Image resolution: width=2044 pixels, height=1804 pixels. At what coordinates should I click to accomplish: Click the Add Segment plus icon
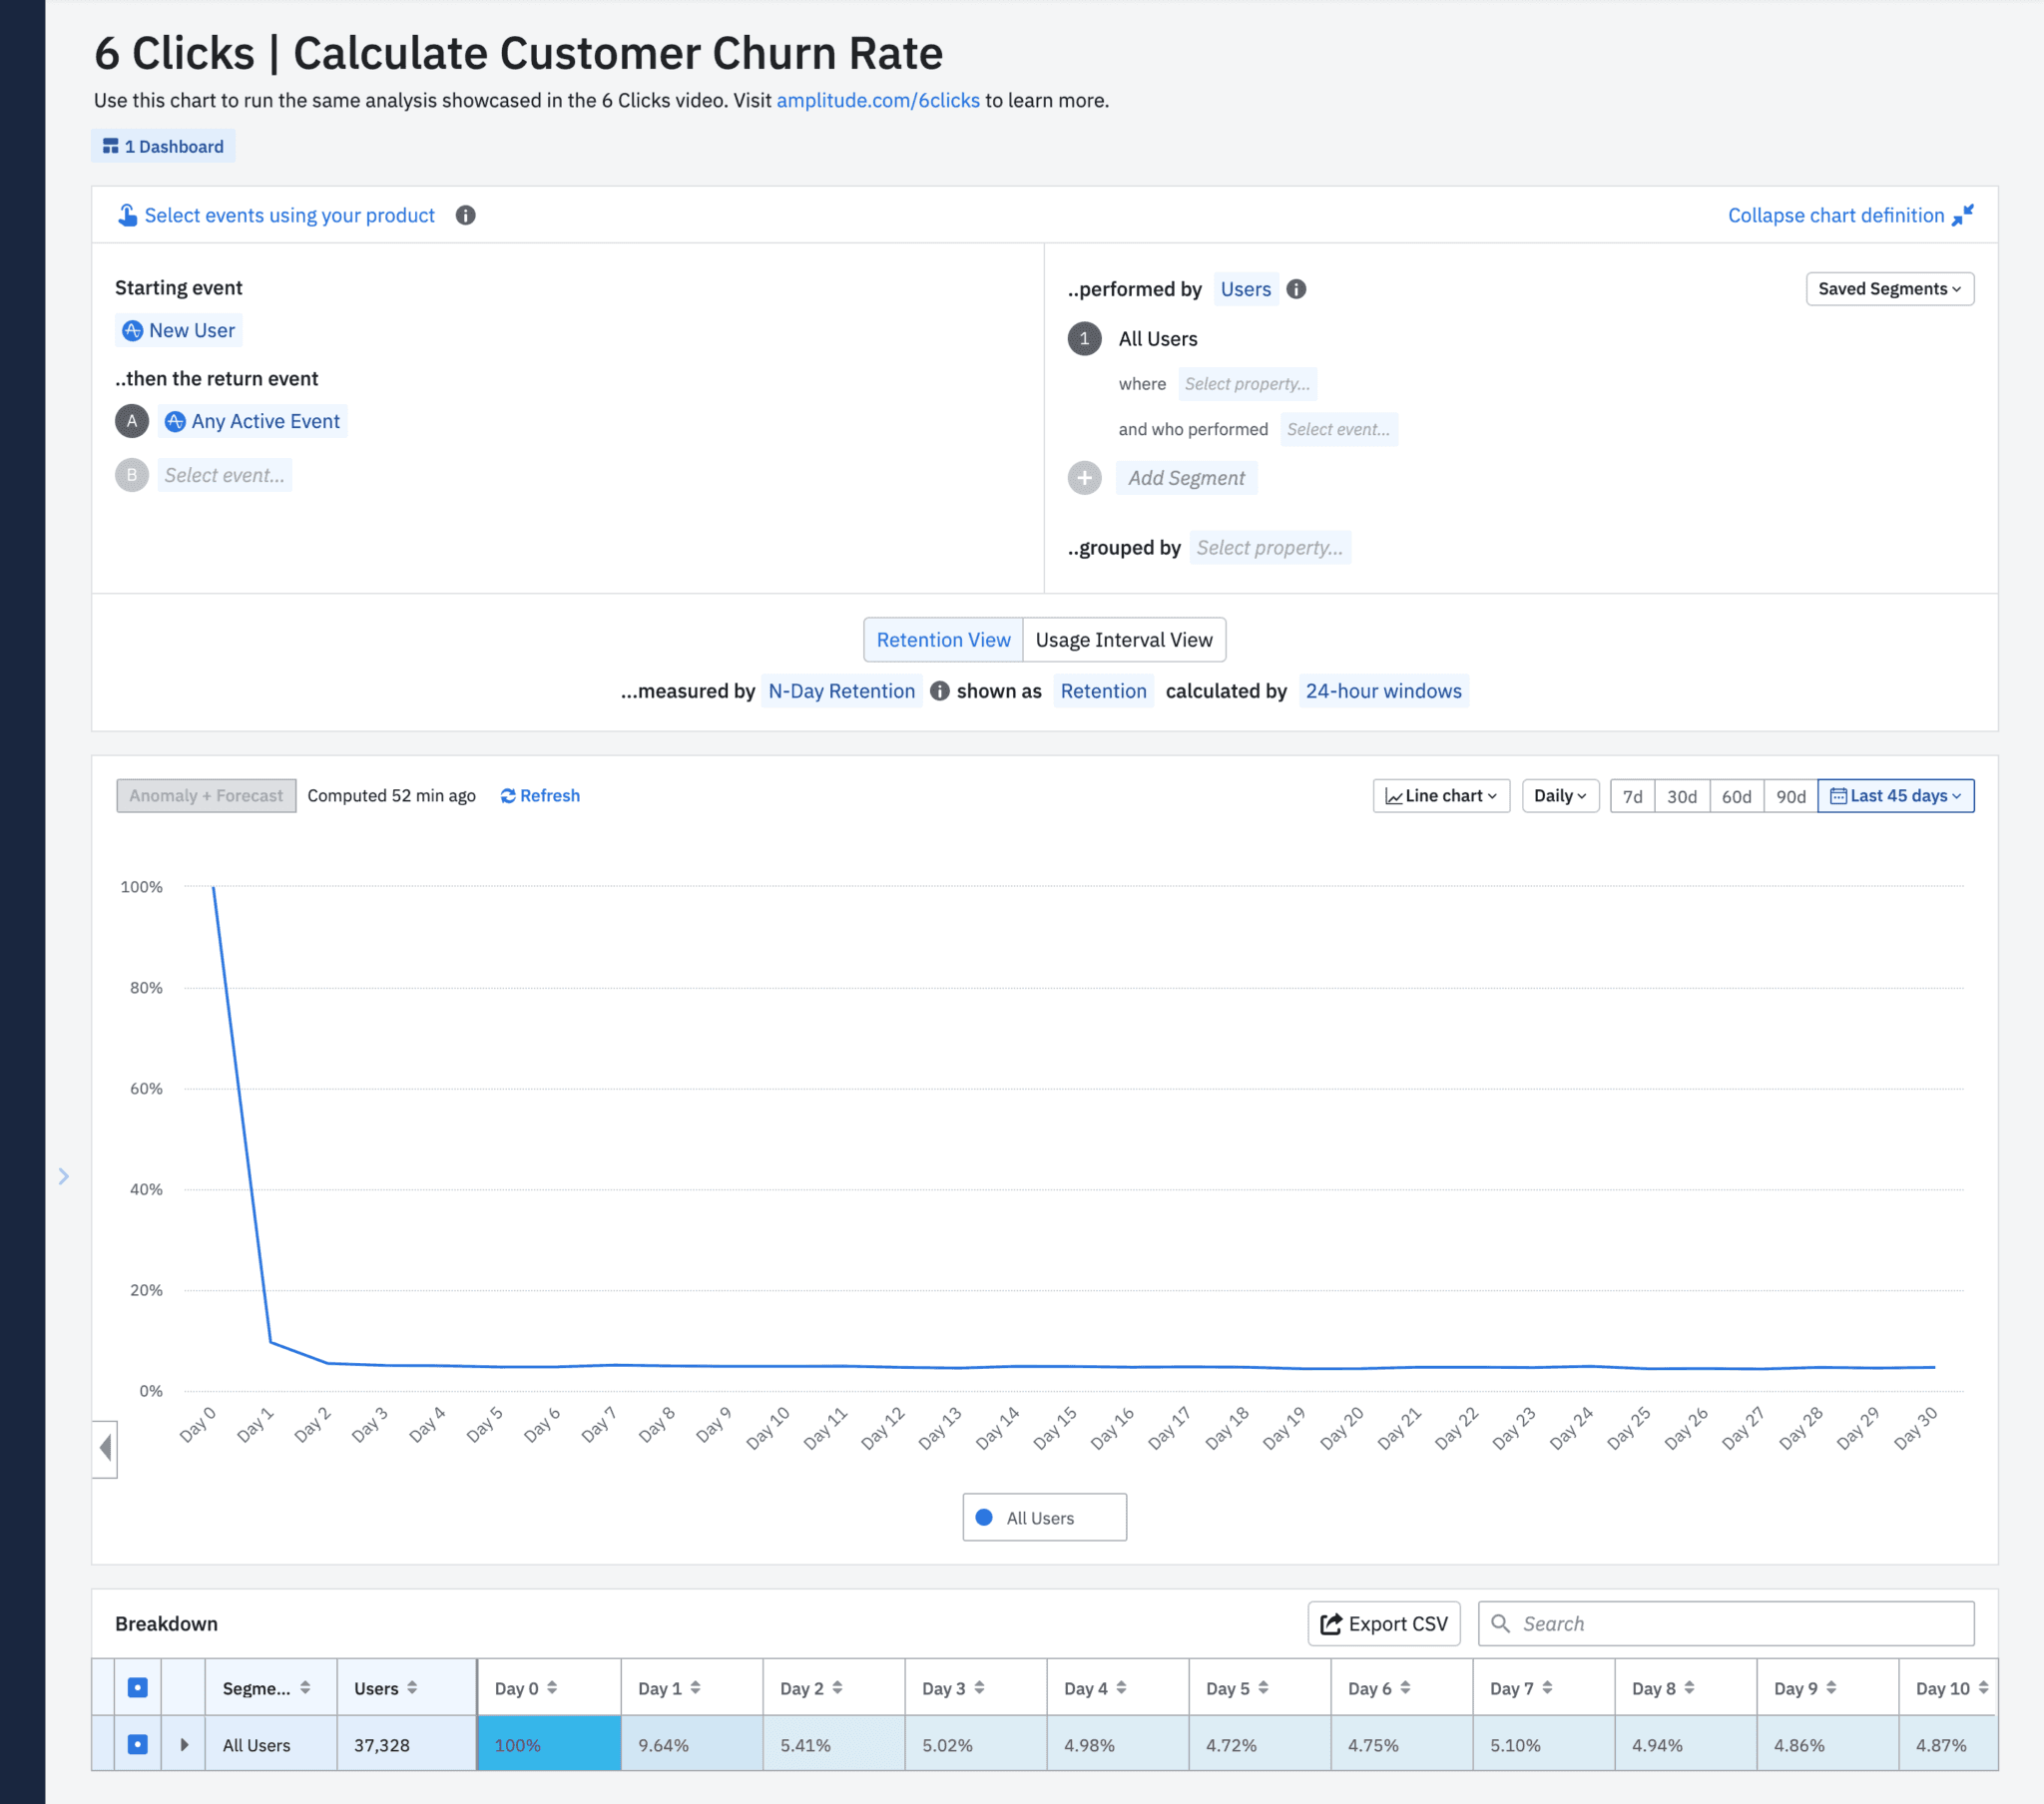1083,477
